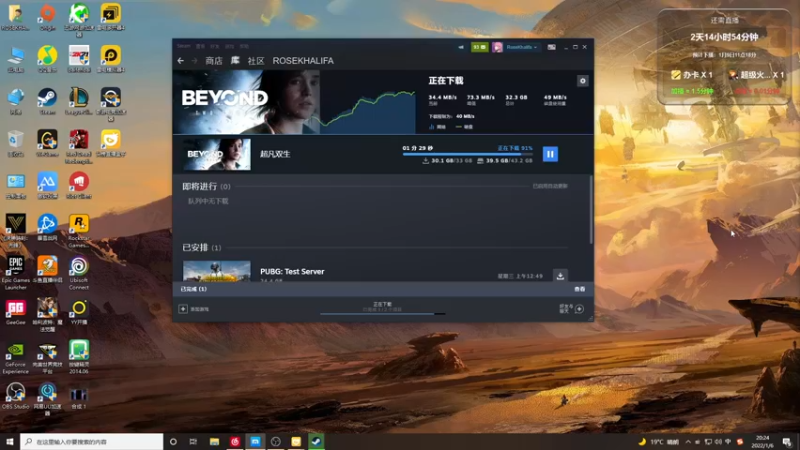
Task: Click the 超级火 X 1 item in stream widget
Action: [756, 75]
